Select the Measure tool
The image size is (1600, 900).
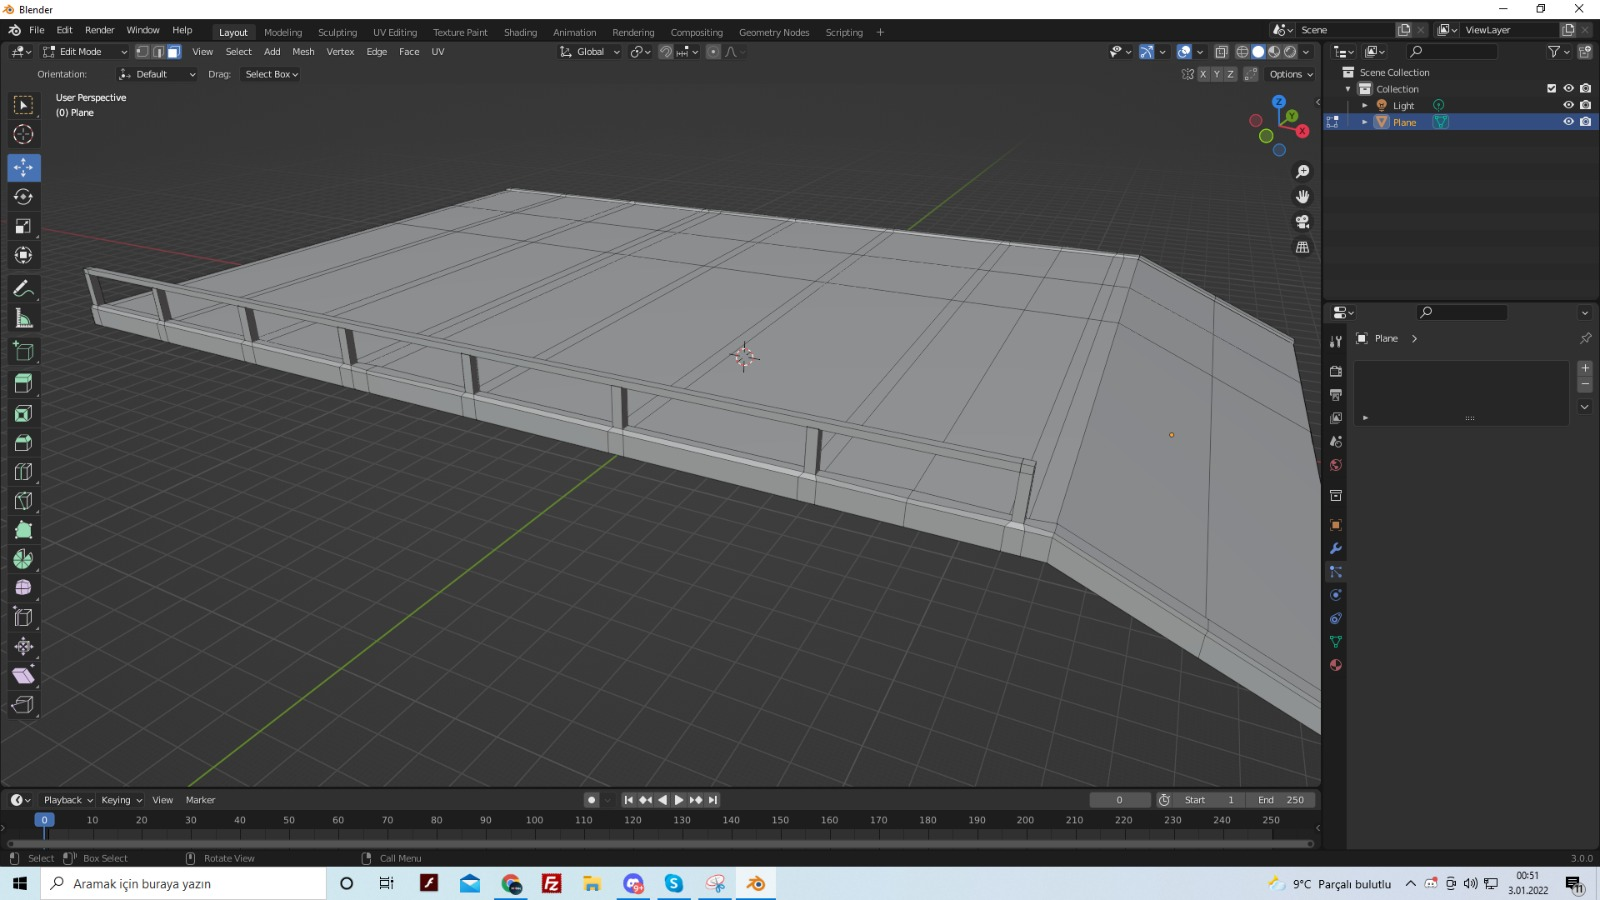(x=23, y=319)
